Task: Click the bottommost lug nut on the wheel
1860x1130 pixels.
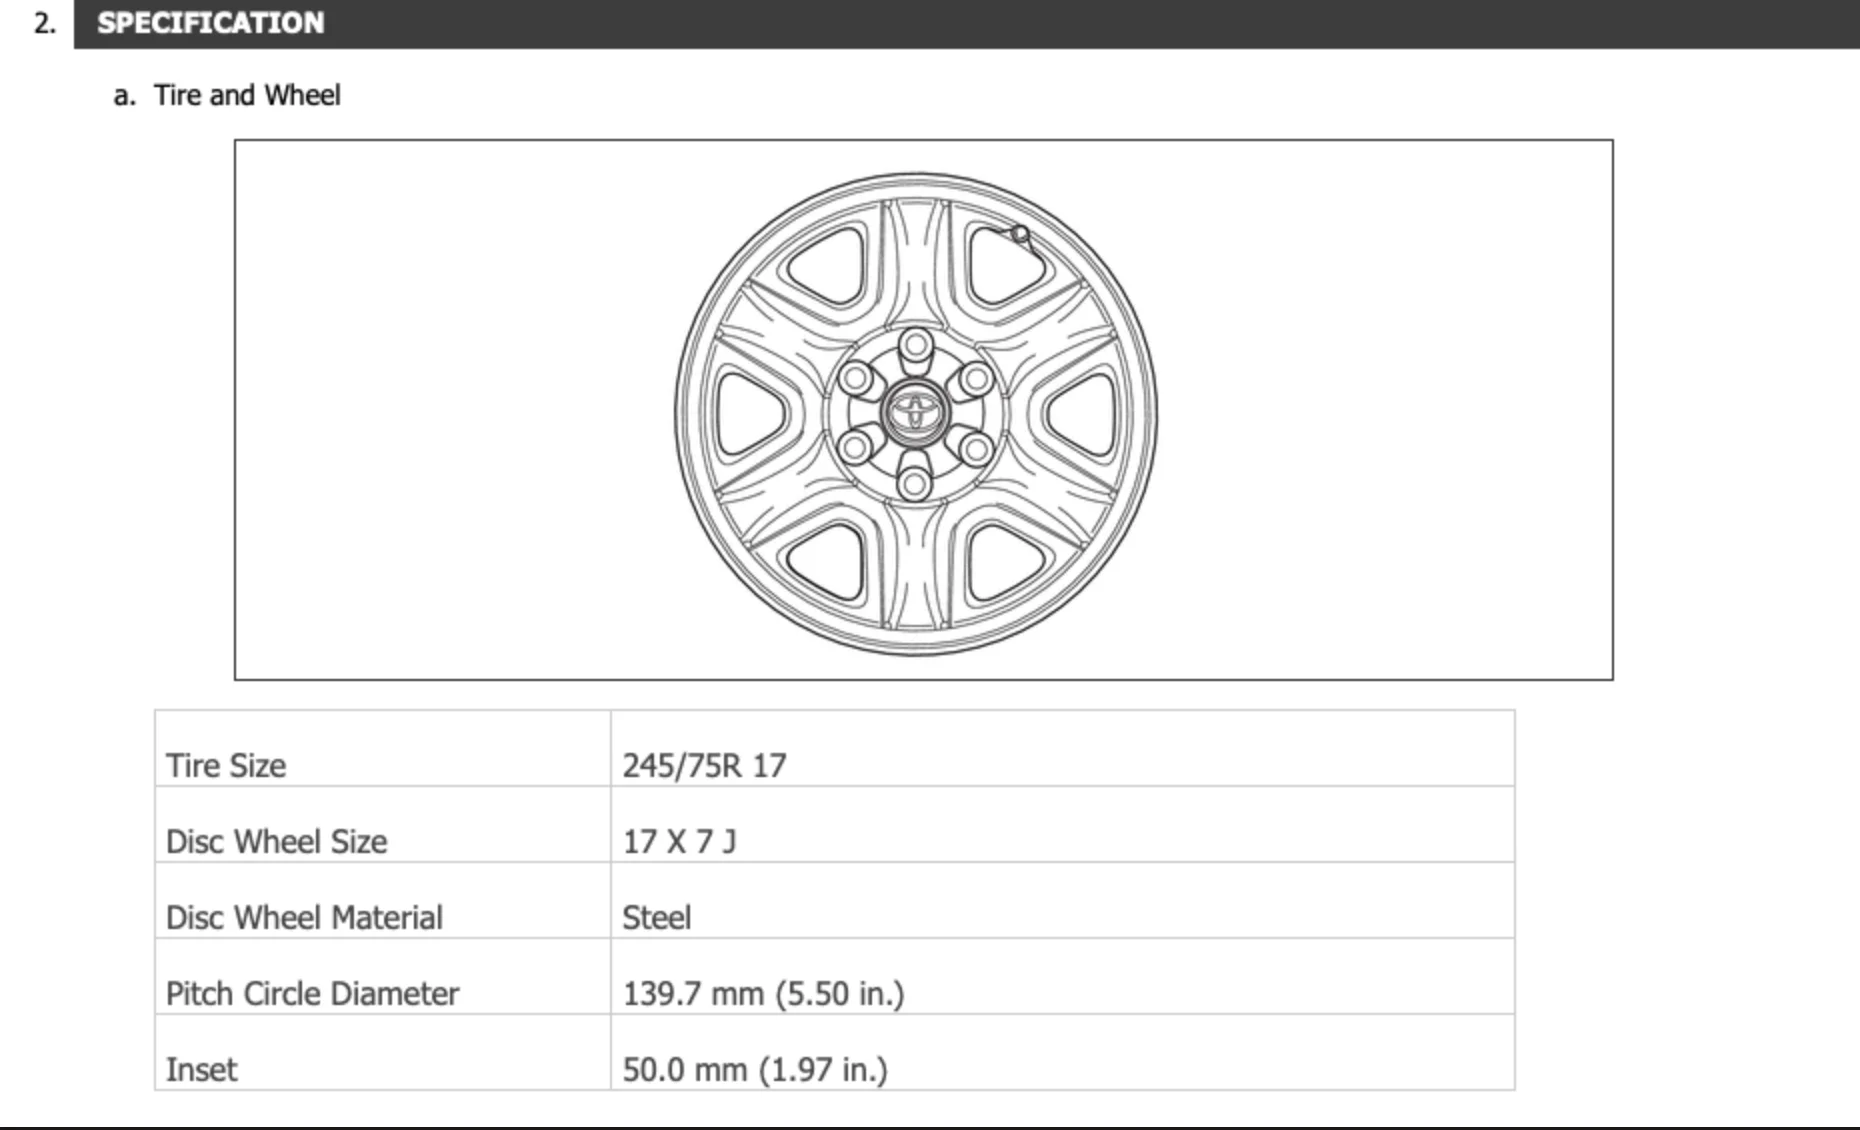Action: (x=913, y=484)
